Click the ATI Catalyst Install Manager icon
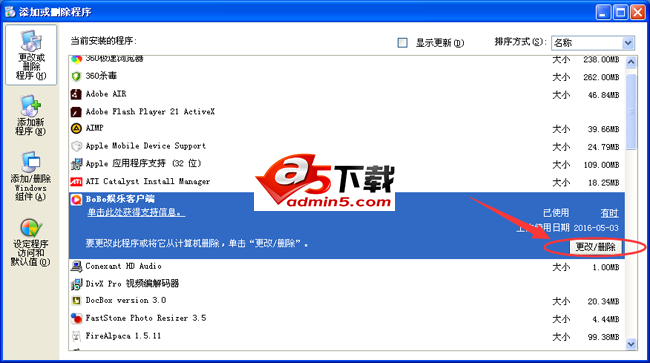Viewport: 650px width, 363px height. point(76,182)
